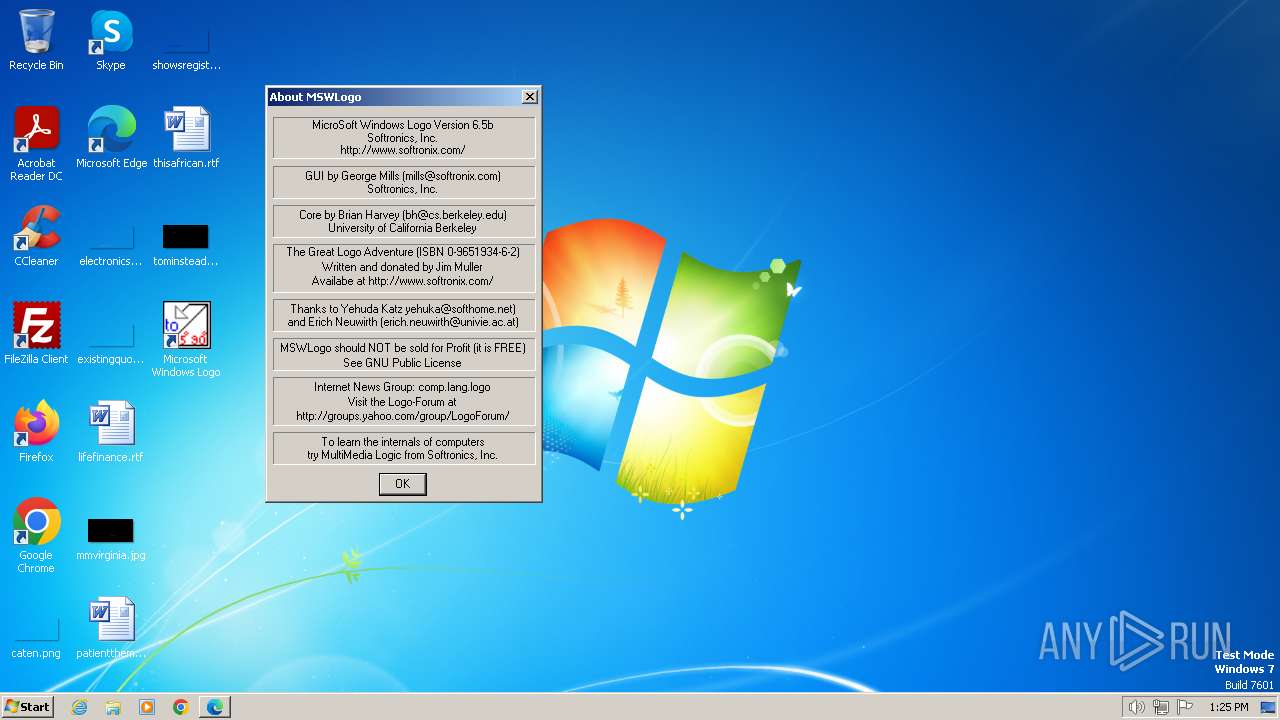
Task: Close the About MSWLogo dialog
Action: [x=530, y=97]
